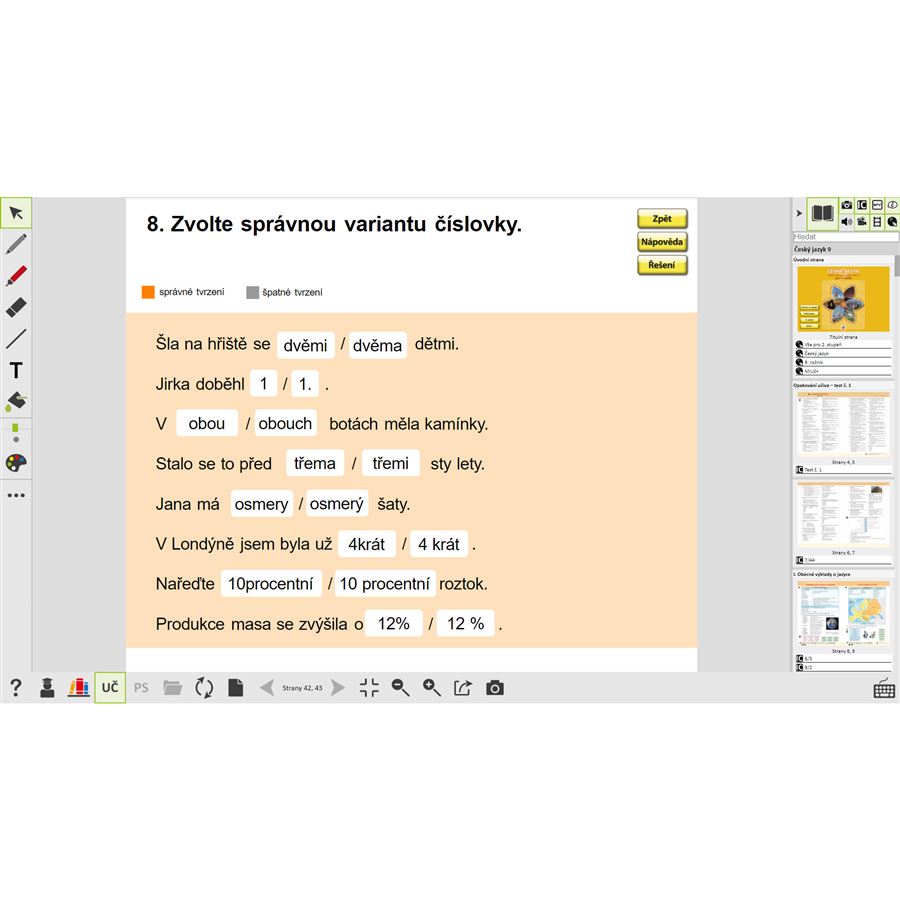Select the paint bucket fill tool
The image size is (900, 900).
tap(16, 402)
